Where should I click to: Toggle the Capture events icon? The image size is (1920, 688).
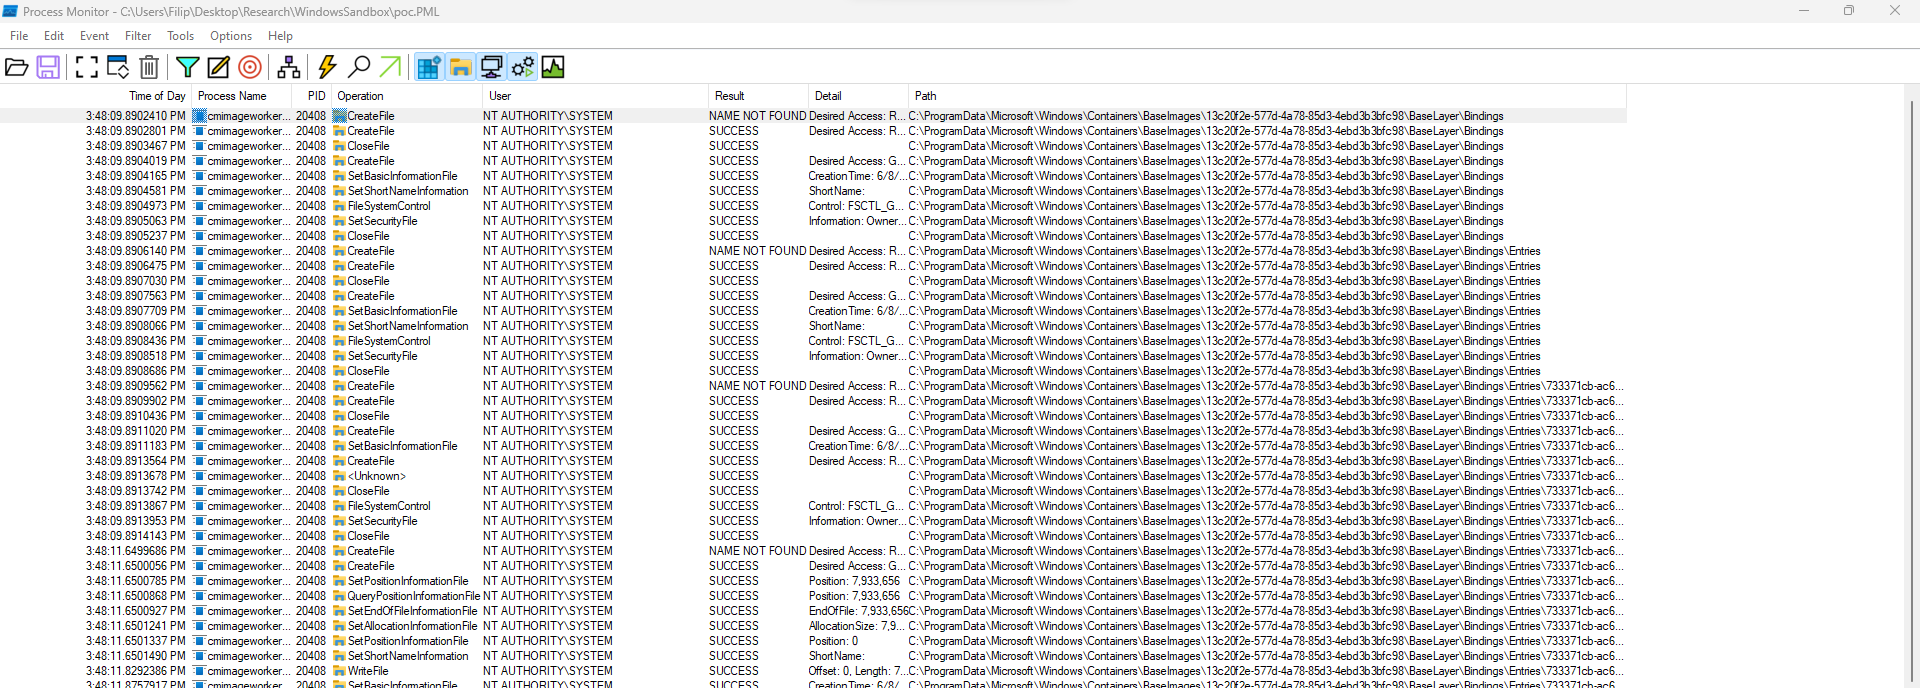point(87,67)
